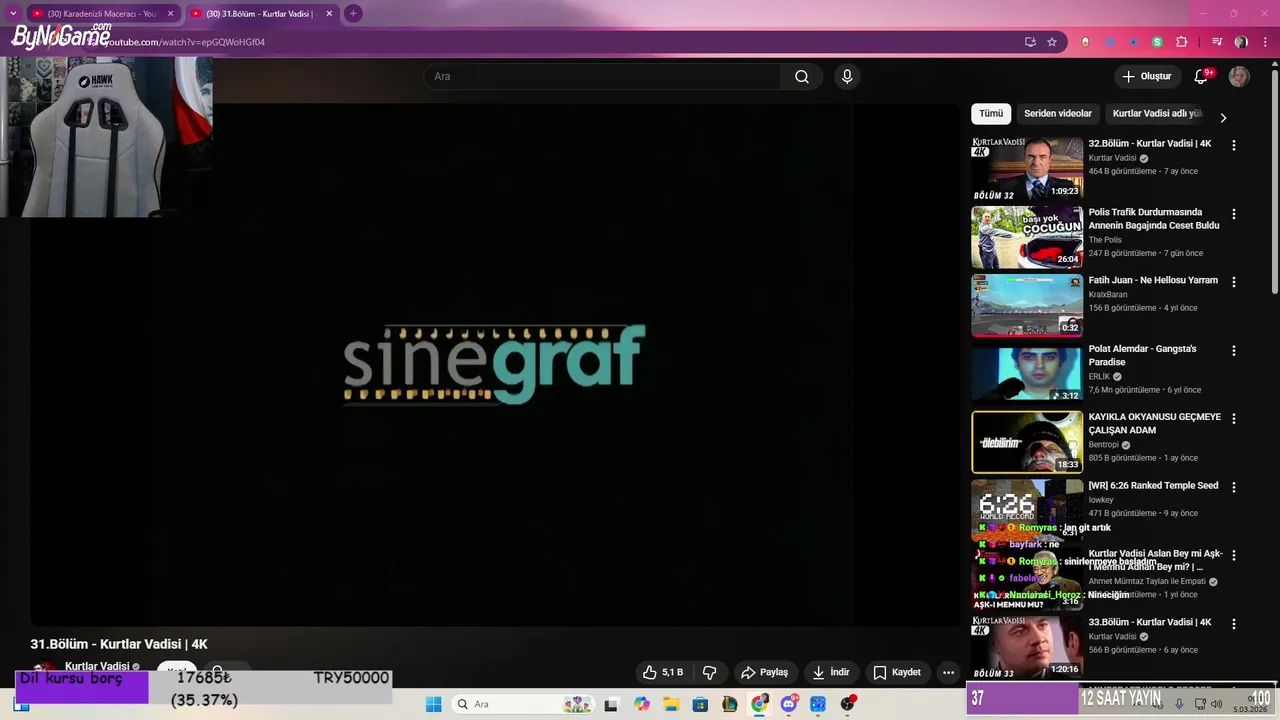Viewport: 1280px width, 720px height.
Task: Click The Polis channel name
Action: pos(1105,240)
